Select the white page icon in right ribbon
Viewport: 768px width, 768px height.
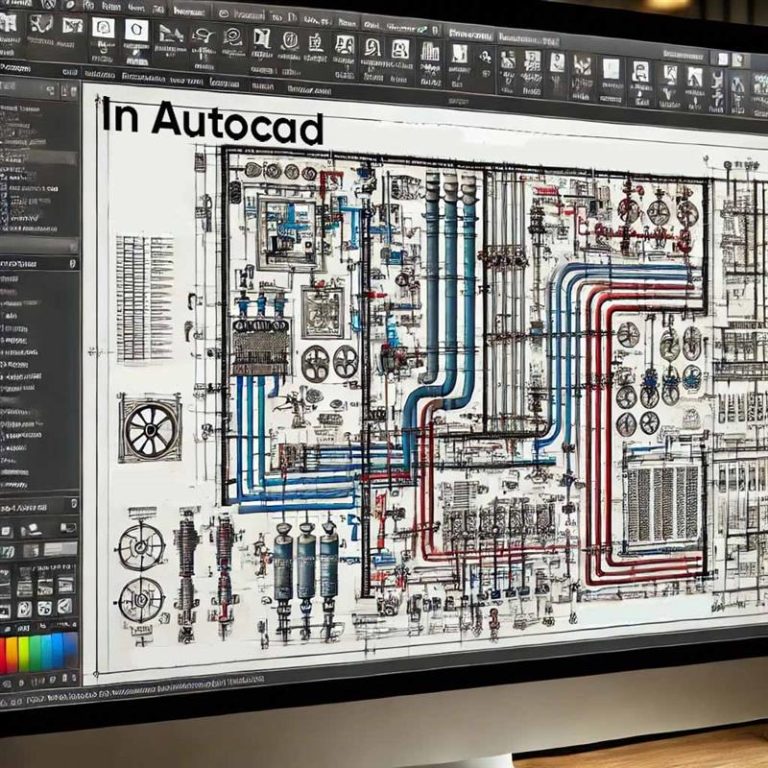610,69
